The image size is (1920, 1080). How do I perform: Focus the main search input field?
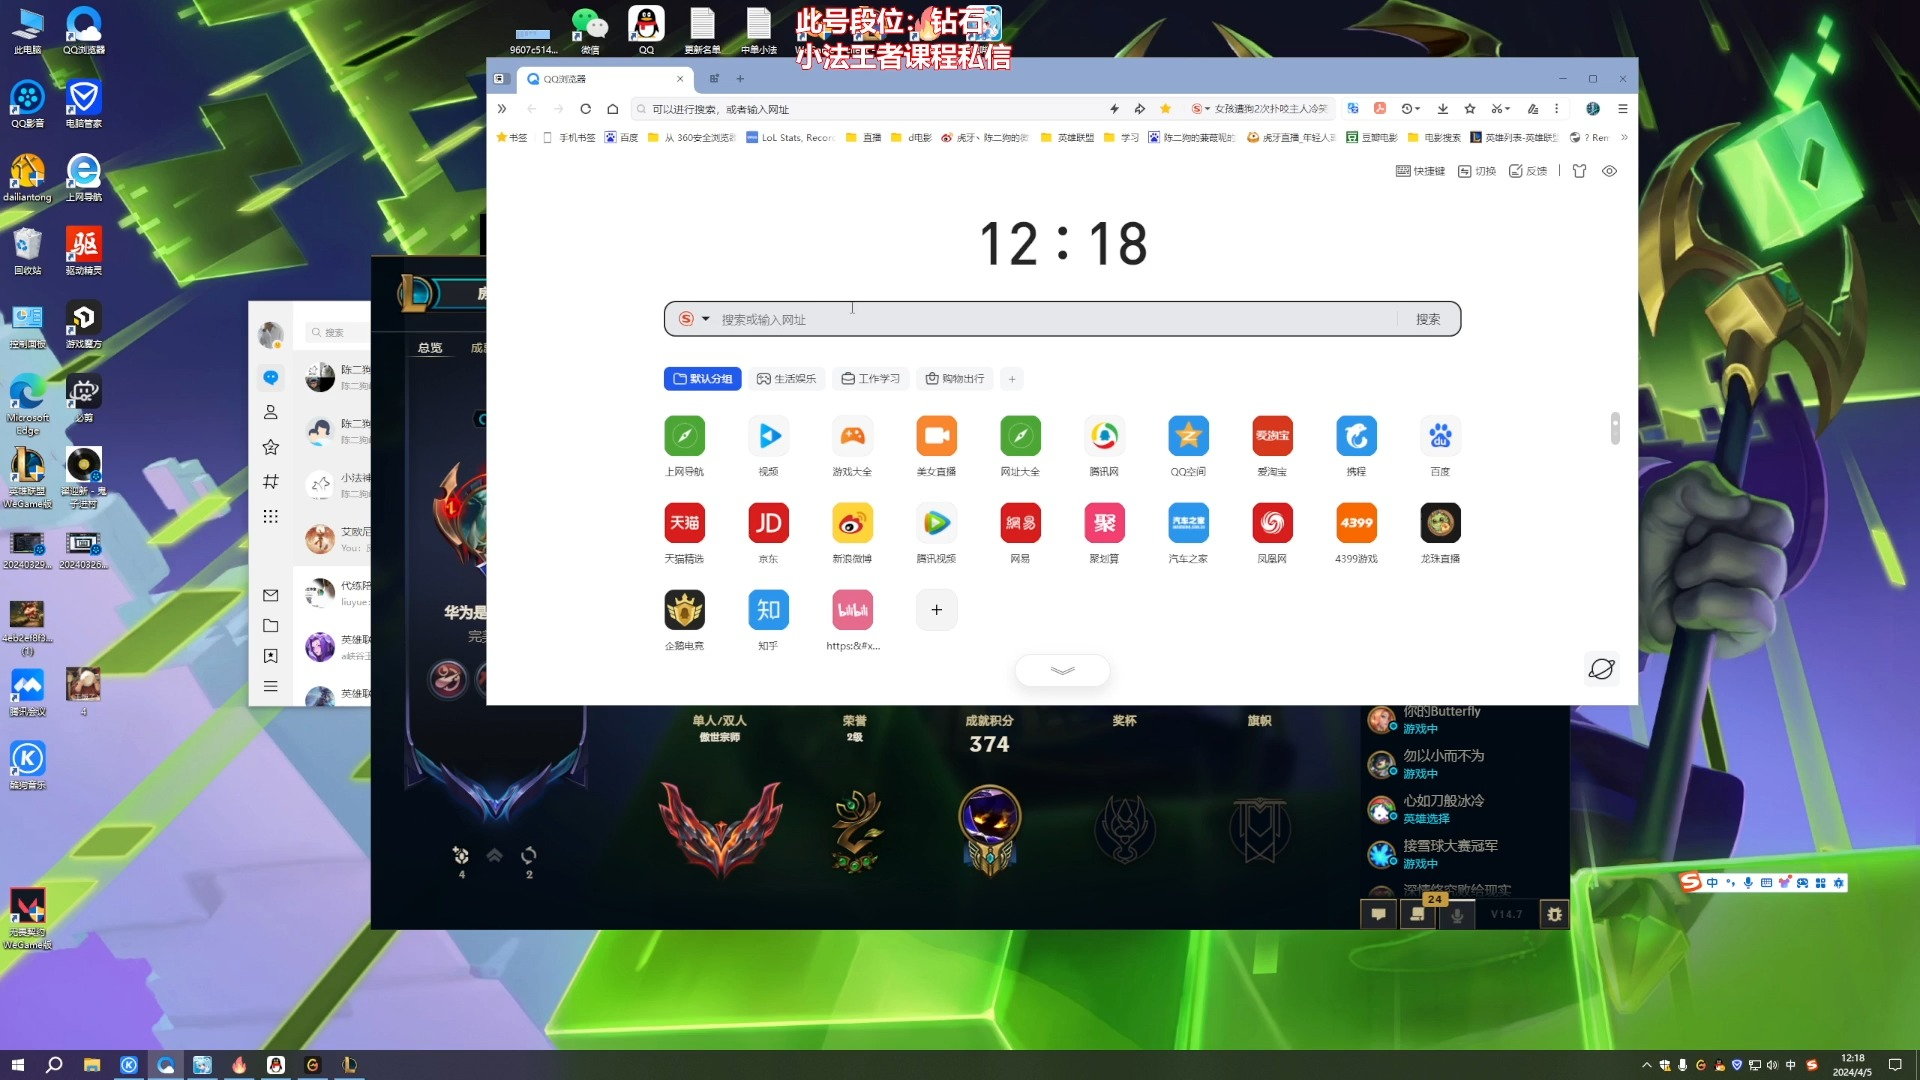[x=1055, y=319]
